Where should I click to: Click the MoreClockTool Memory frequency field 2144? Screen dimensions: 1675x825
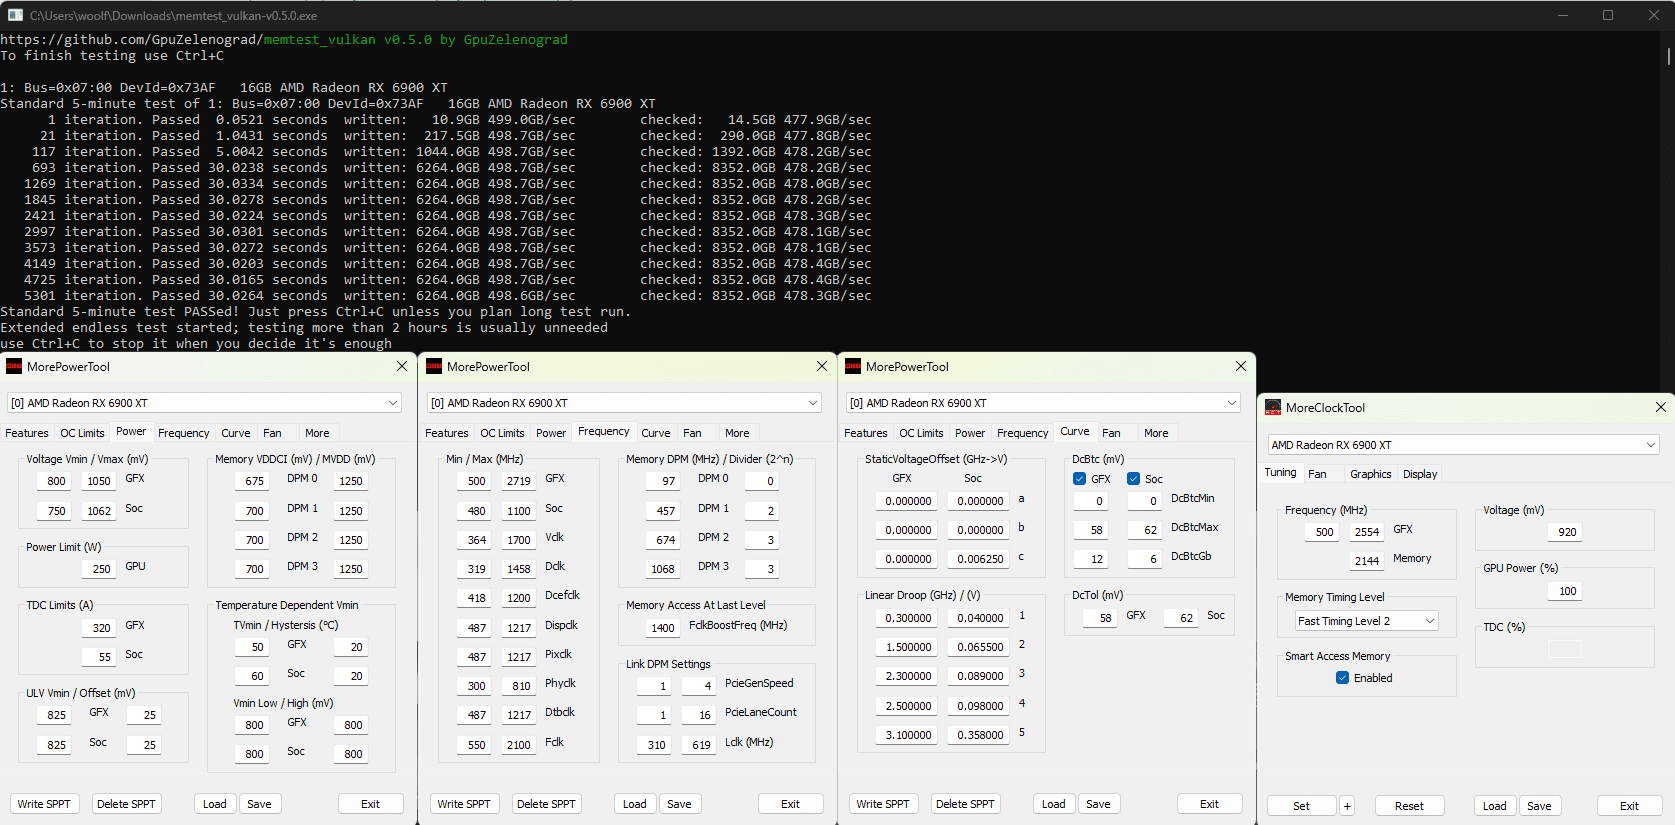(1367, 561)
